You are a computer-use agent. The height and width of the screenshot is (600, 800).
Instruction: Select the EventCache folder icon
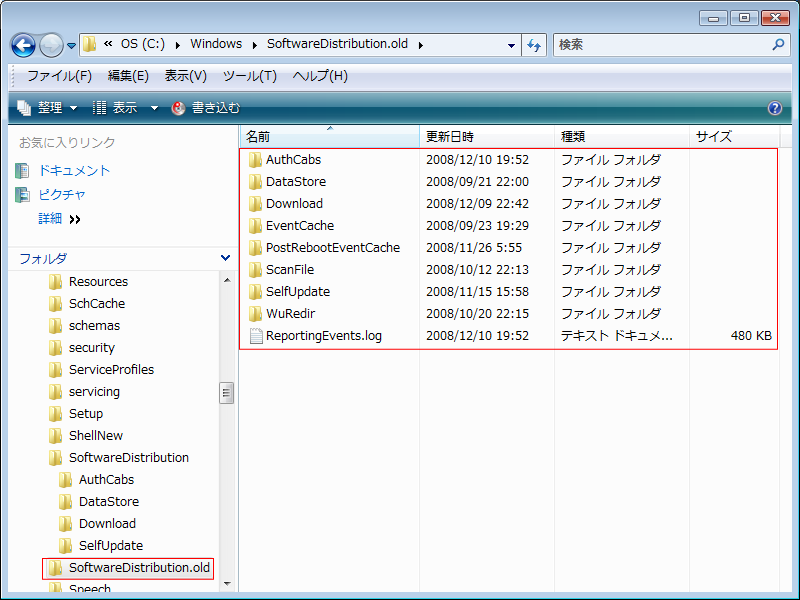(255, 226)
